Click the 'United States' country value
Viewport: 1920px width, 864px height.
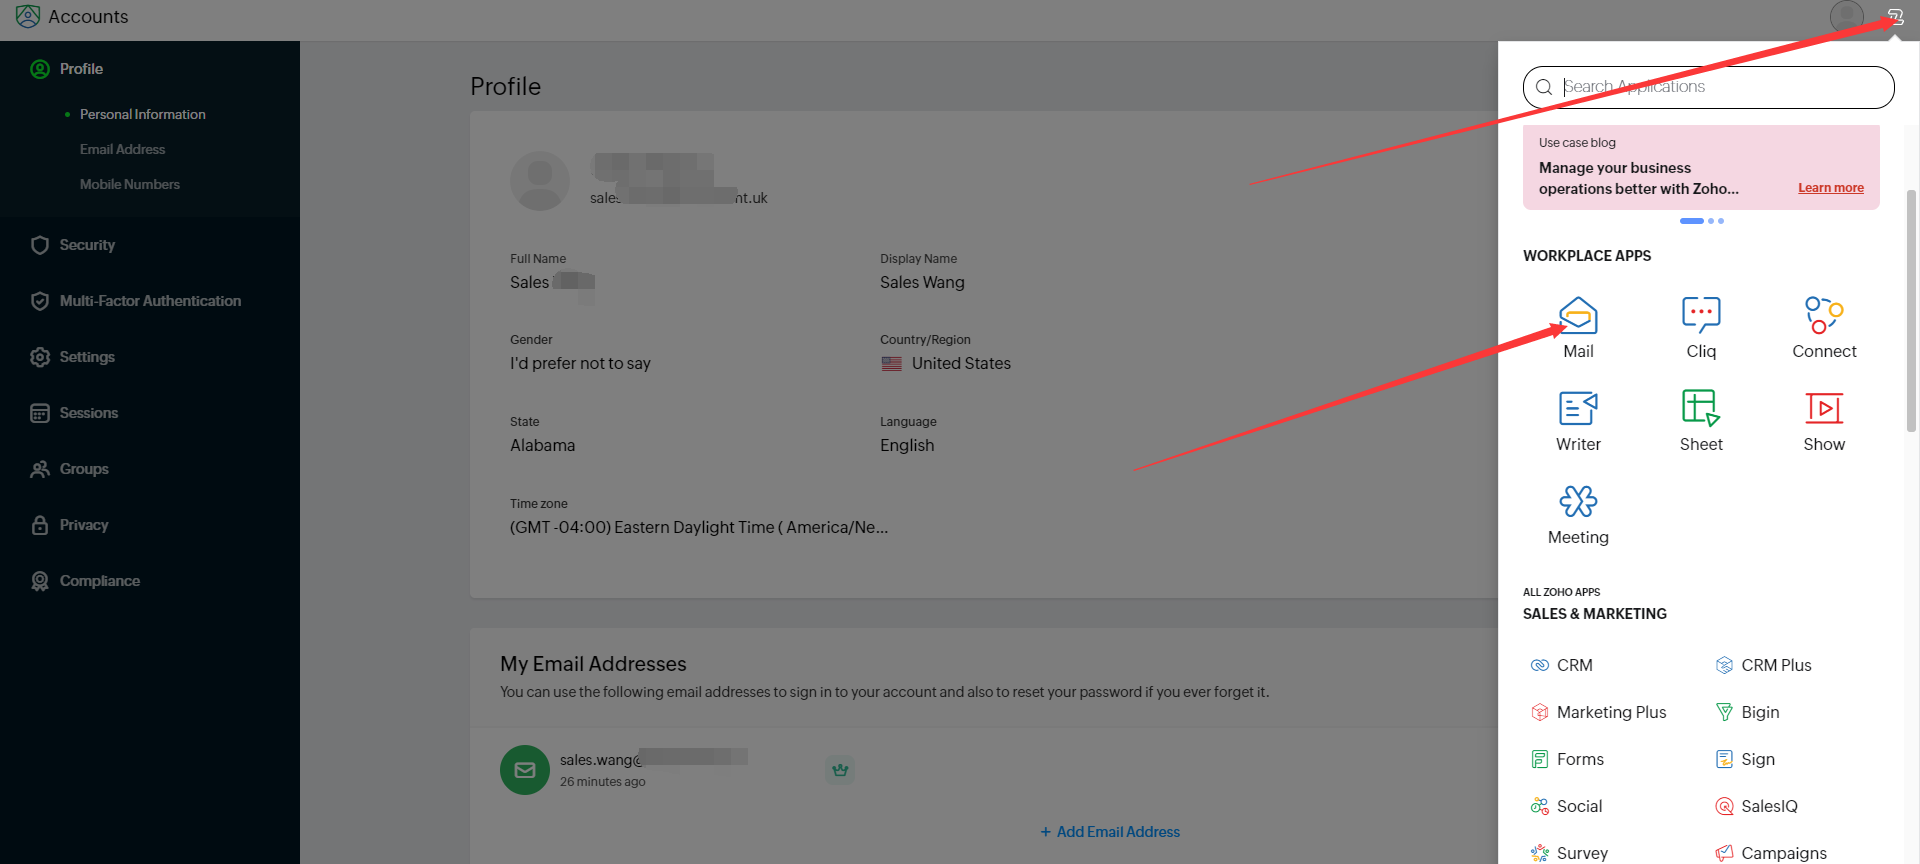click(x=961, y=364)
